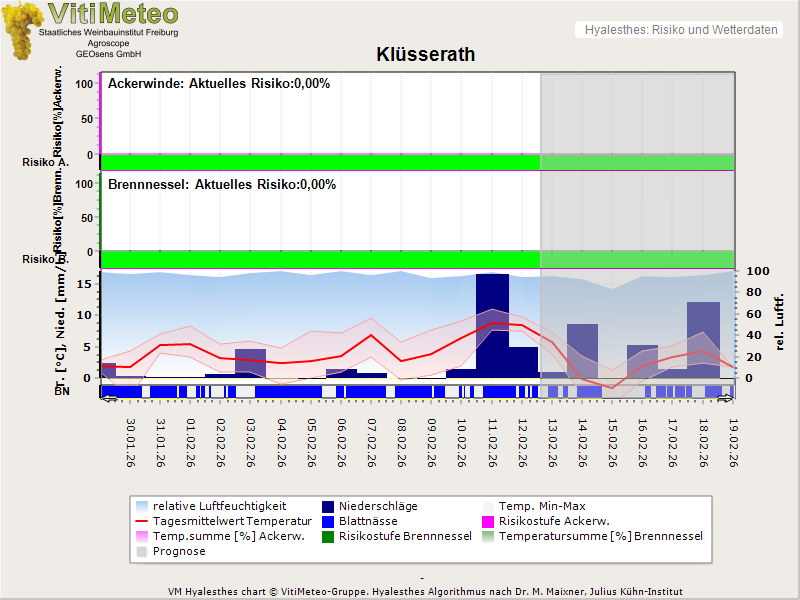
Task: Click the VitiMeteo grape logo
Action: point(24,30)
